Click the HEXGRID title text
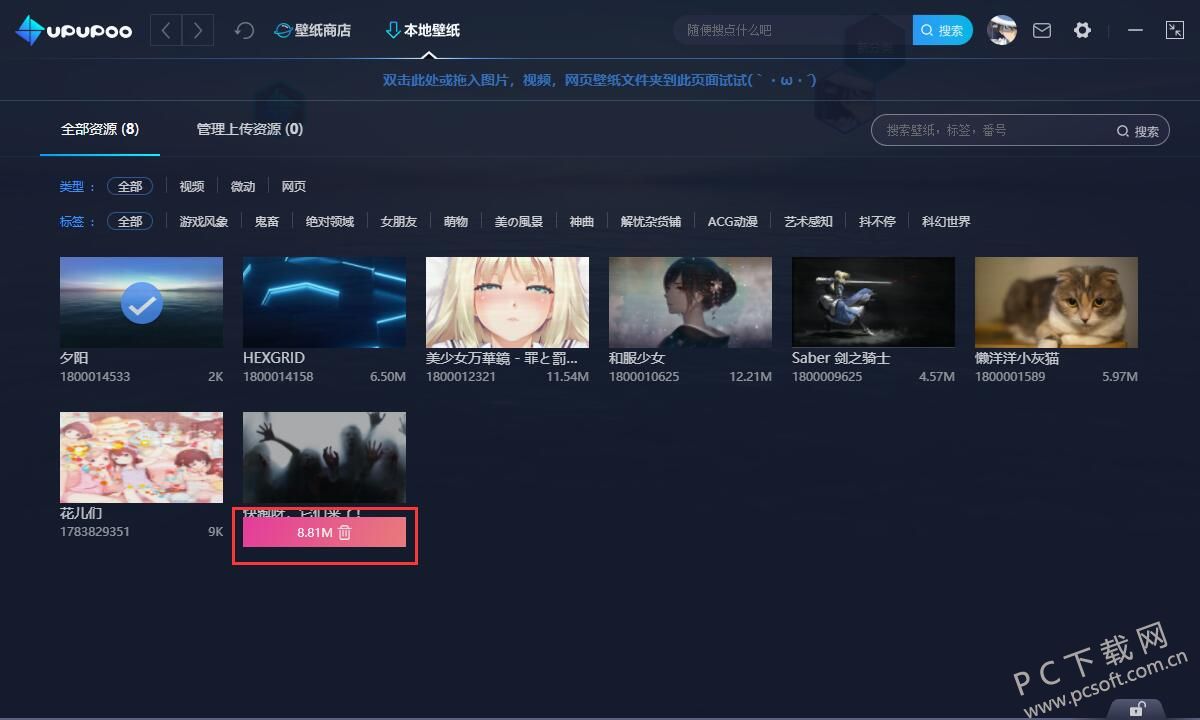1200x720 pixels. (274, 357)
